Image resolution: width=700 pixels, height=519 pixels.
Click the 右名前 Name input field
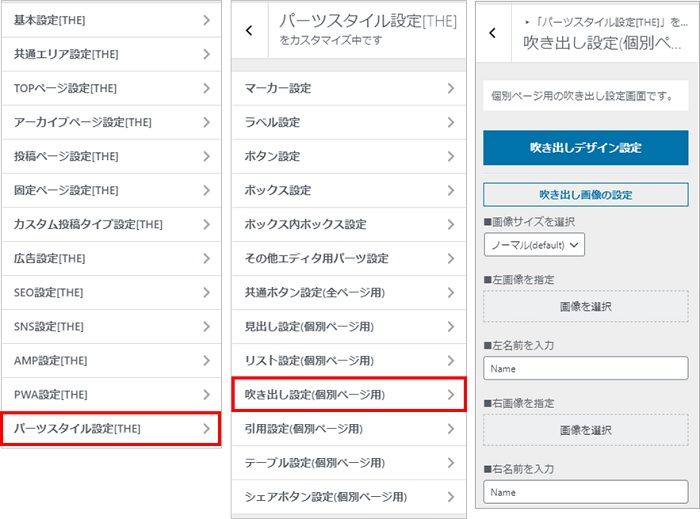[585, 492]
